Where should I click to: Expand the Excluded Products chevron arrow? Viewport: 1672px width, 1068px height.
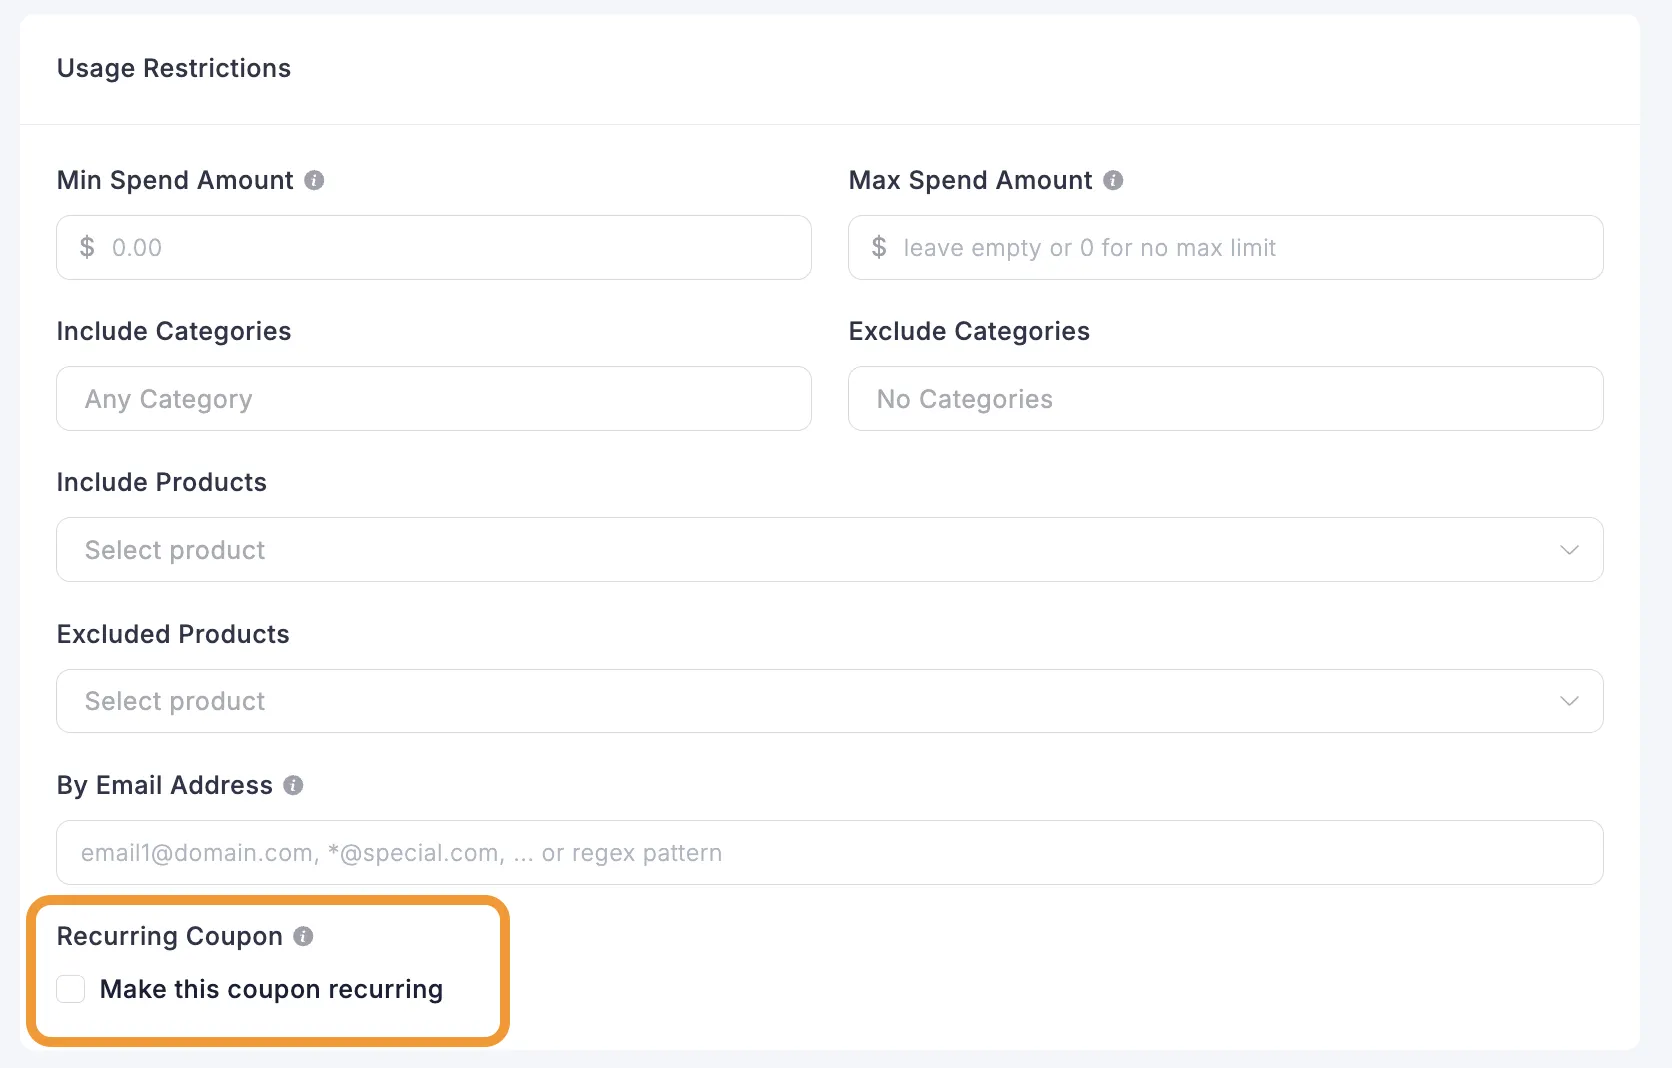tap(1569, 701)
